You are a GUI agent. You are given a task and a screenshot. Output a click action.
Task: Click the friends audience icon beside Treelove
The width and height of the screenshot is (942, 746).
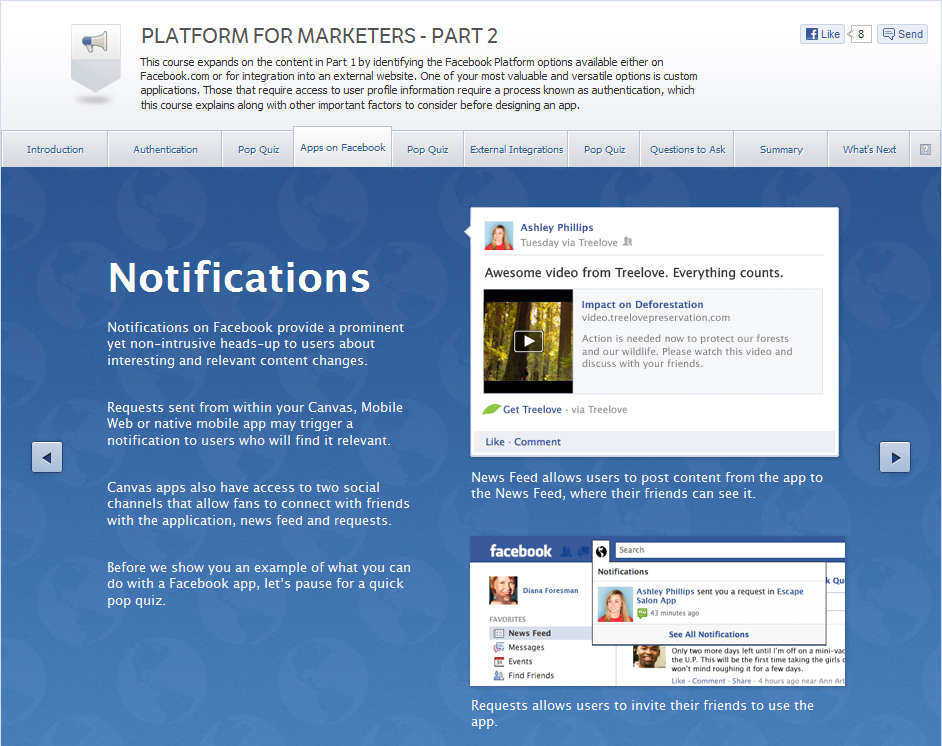[x=628, y=241]
